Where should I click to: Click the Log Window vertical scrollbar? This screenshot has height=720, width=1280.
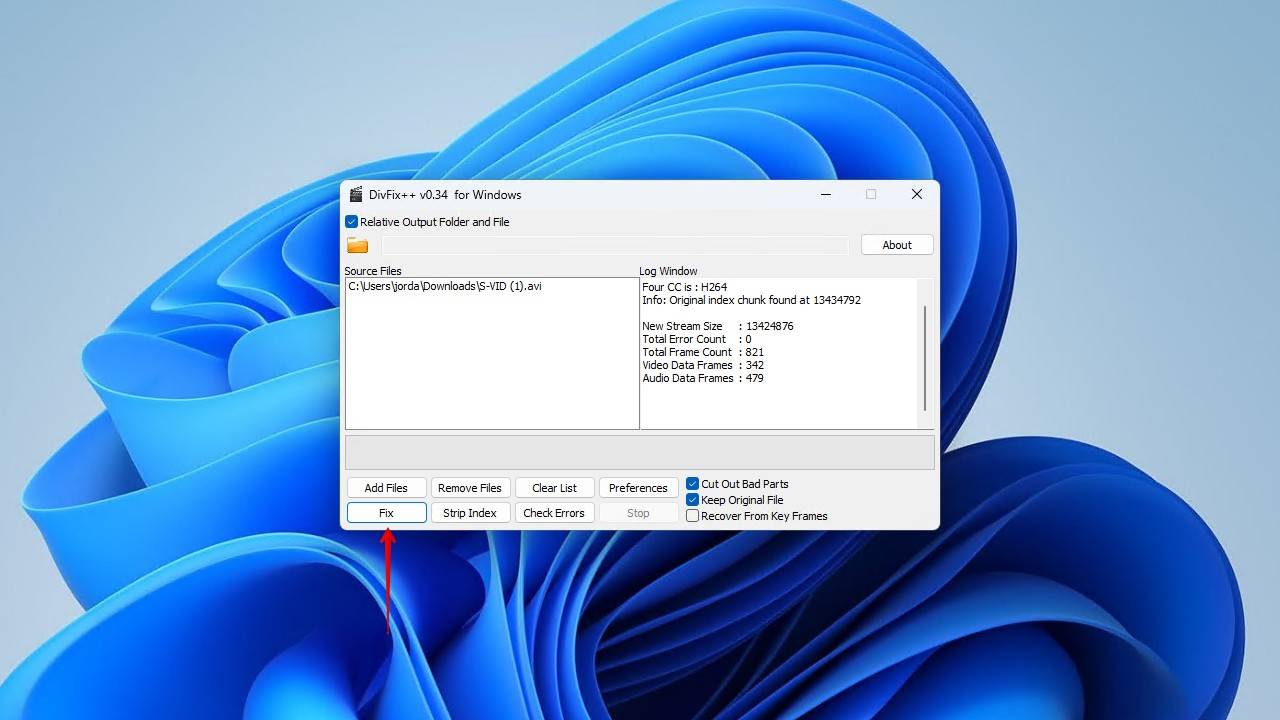(x=925, y=357)
